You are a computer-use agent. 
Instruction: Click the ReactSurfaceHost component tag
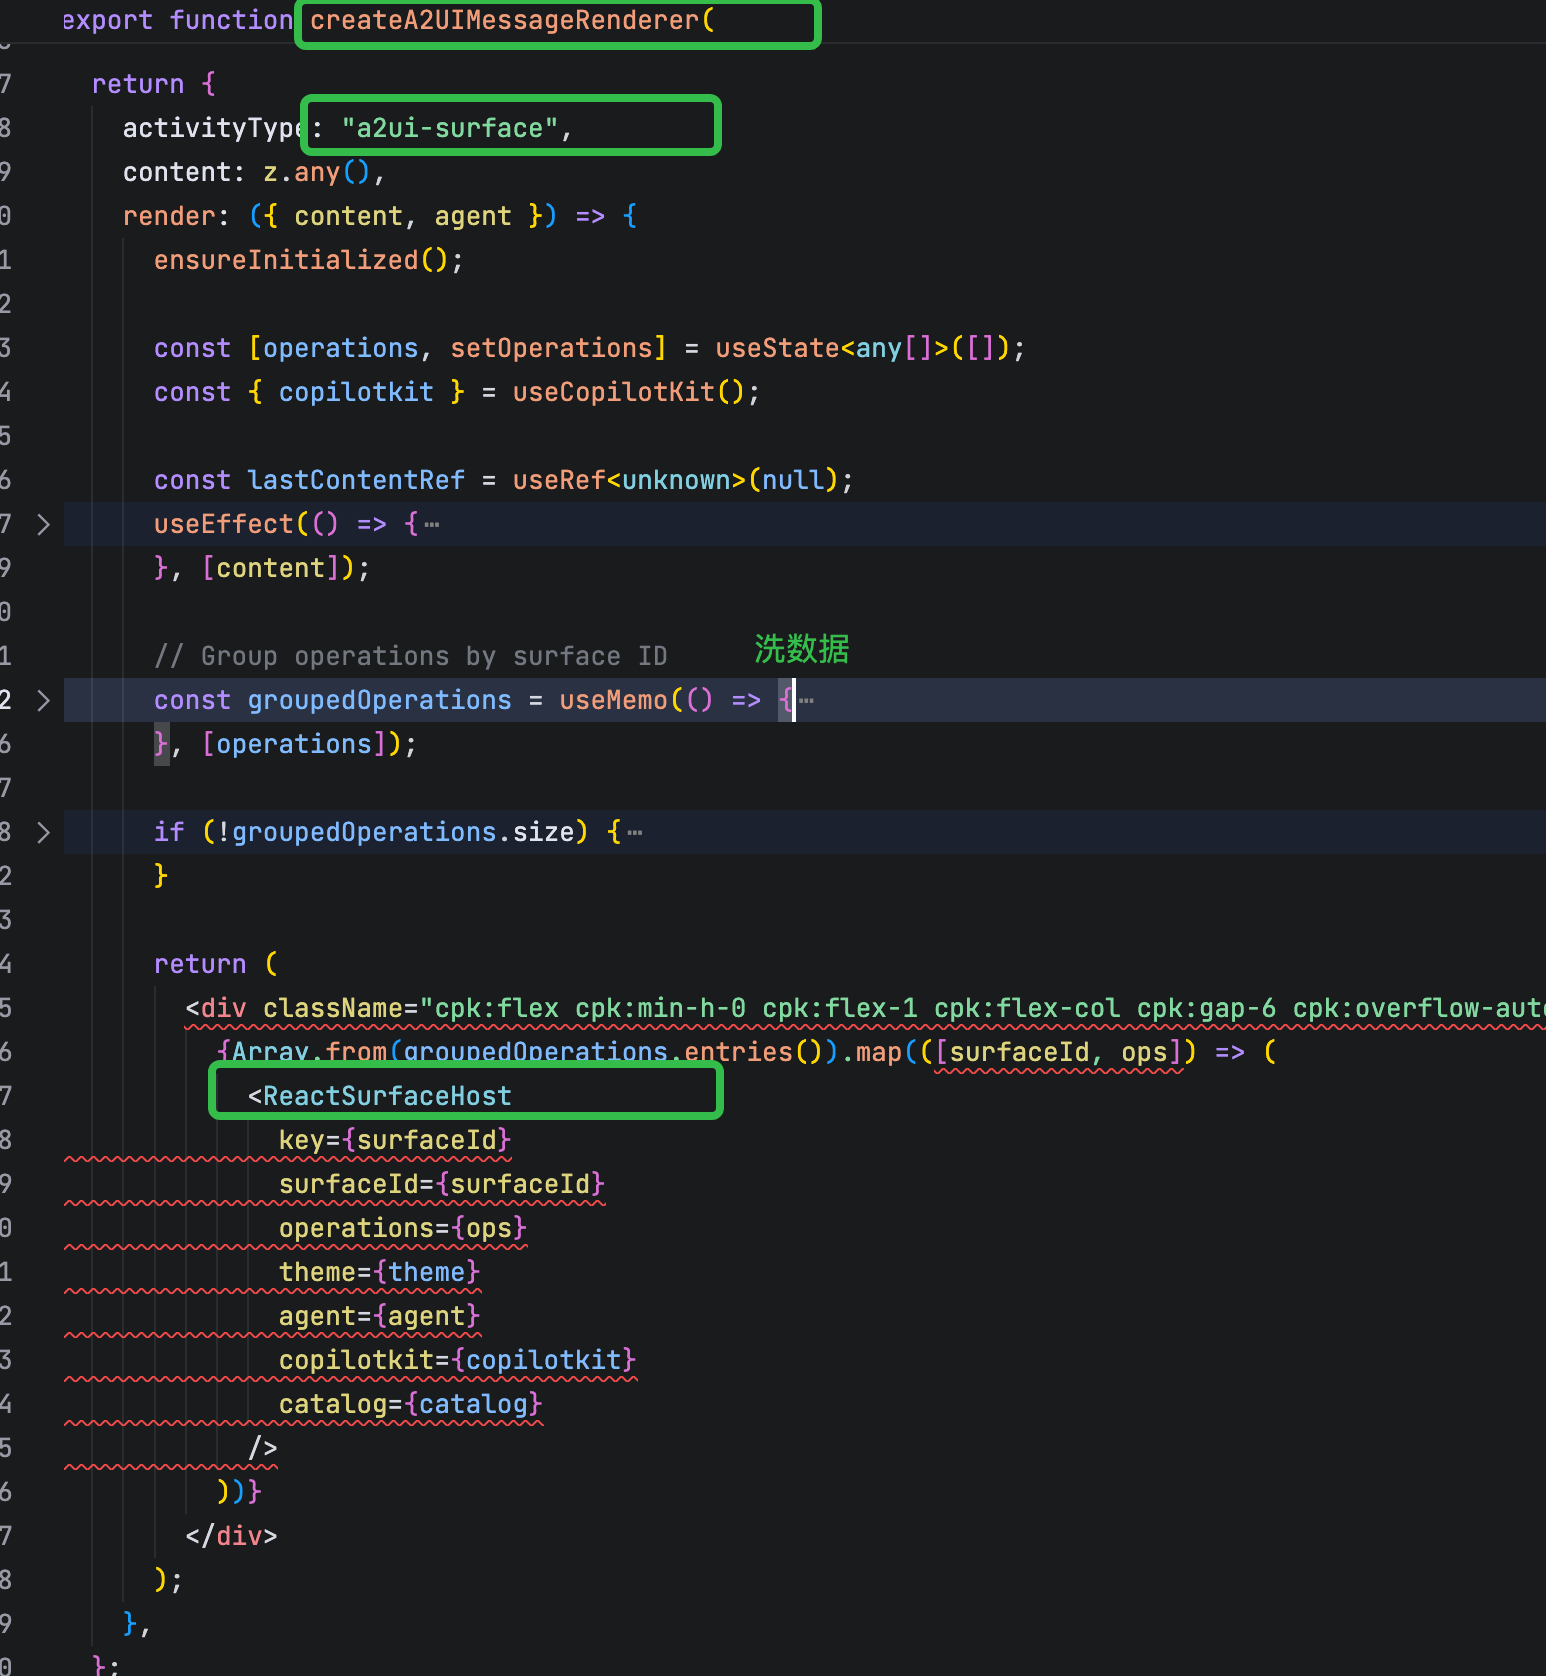point(387,1096)
